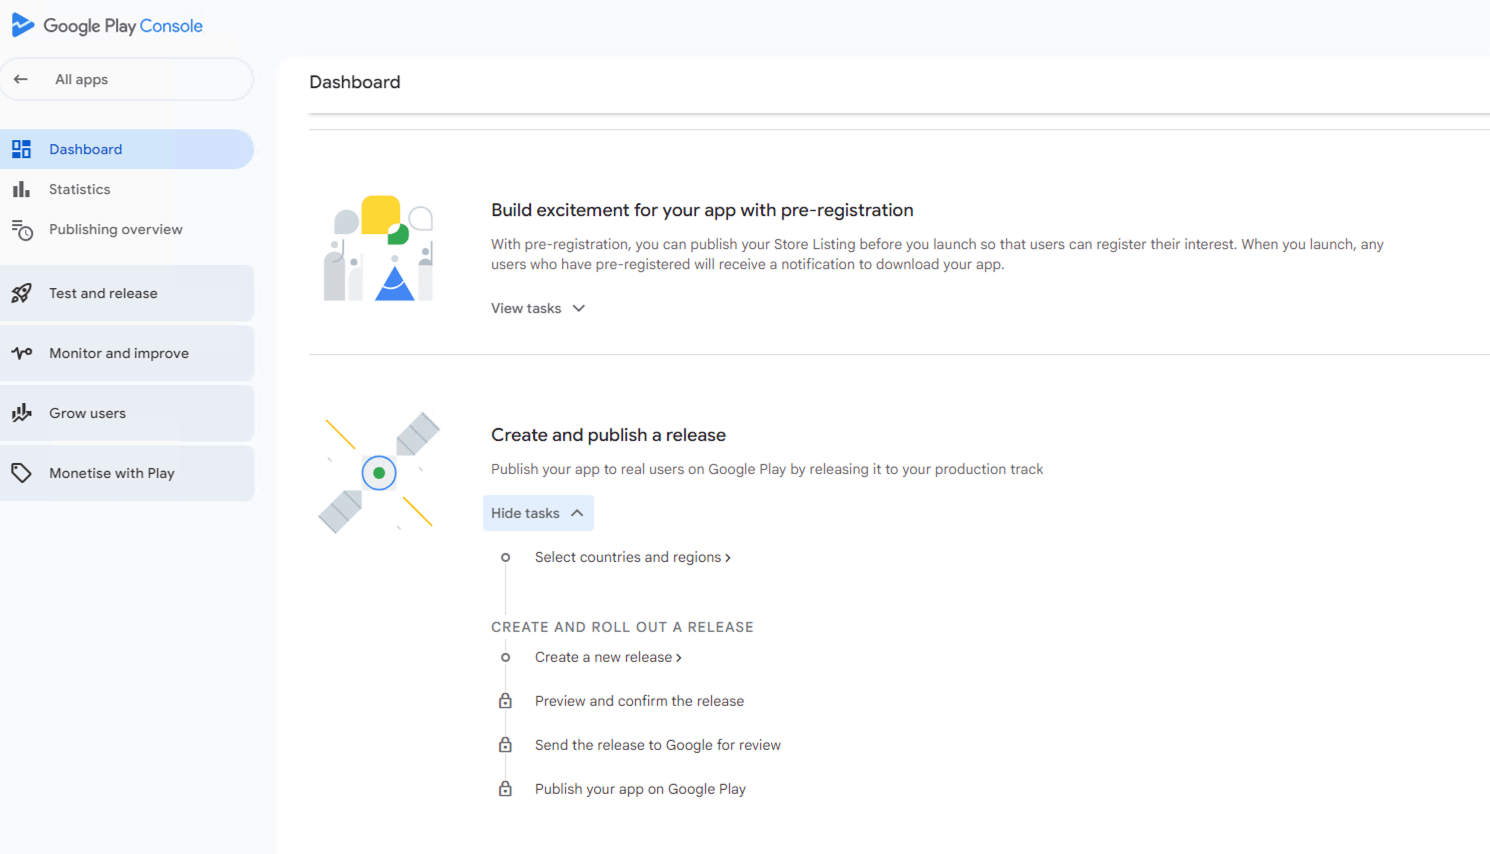Collapse the Hide tasks section
1490x854 pixels.
538,513
